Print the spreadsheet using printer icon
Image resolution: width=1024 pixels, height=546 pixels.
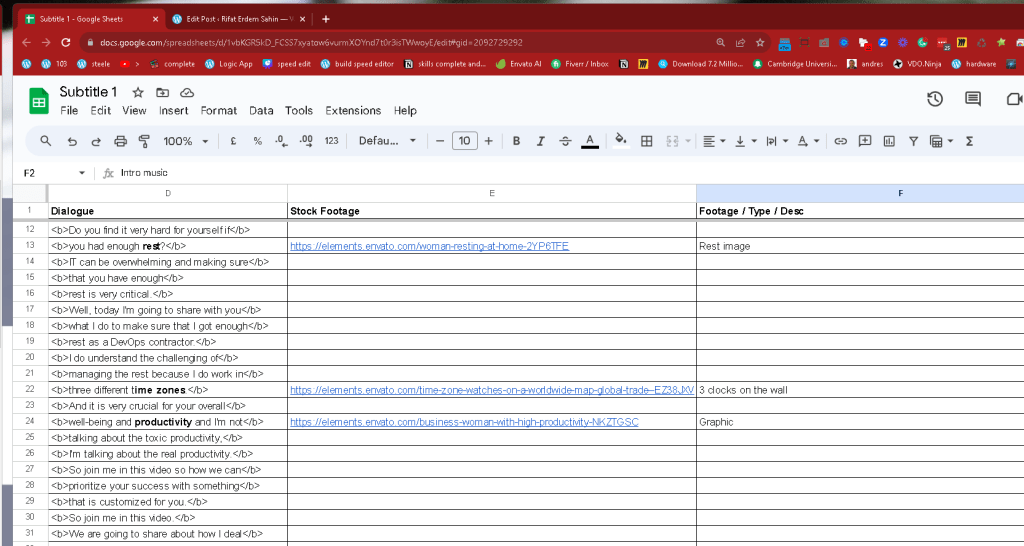[x=120, y=141]
